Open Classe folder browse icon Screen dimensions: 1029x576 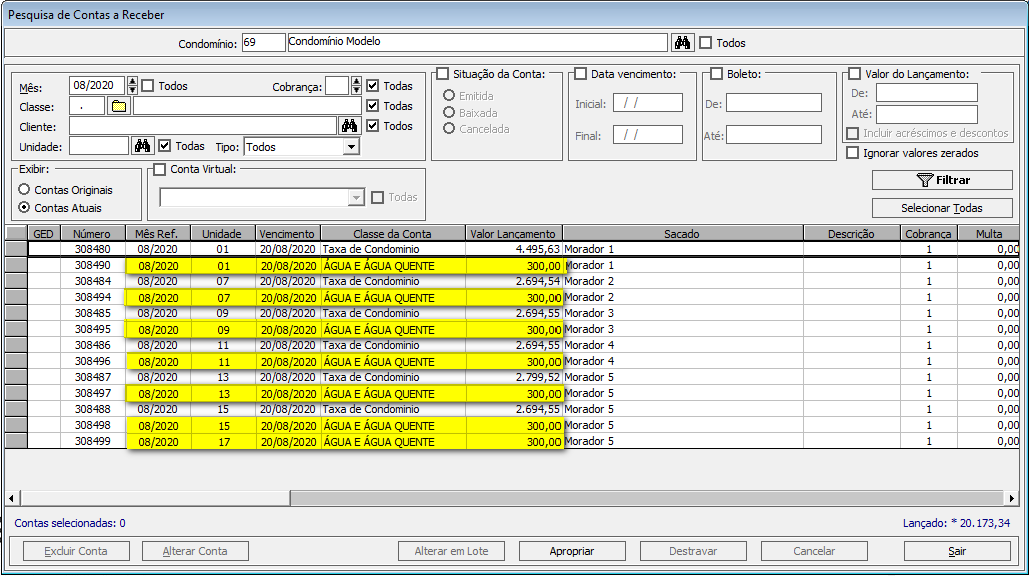point(119,106)
